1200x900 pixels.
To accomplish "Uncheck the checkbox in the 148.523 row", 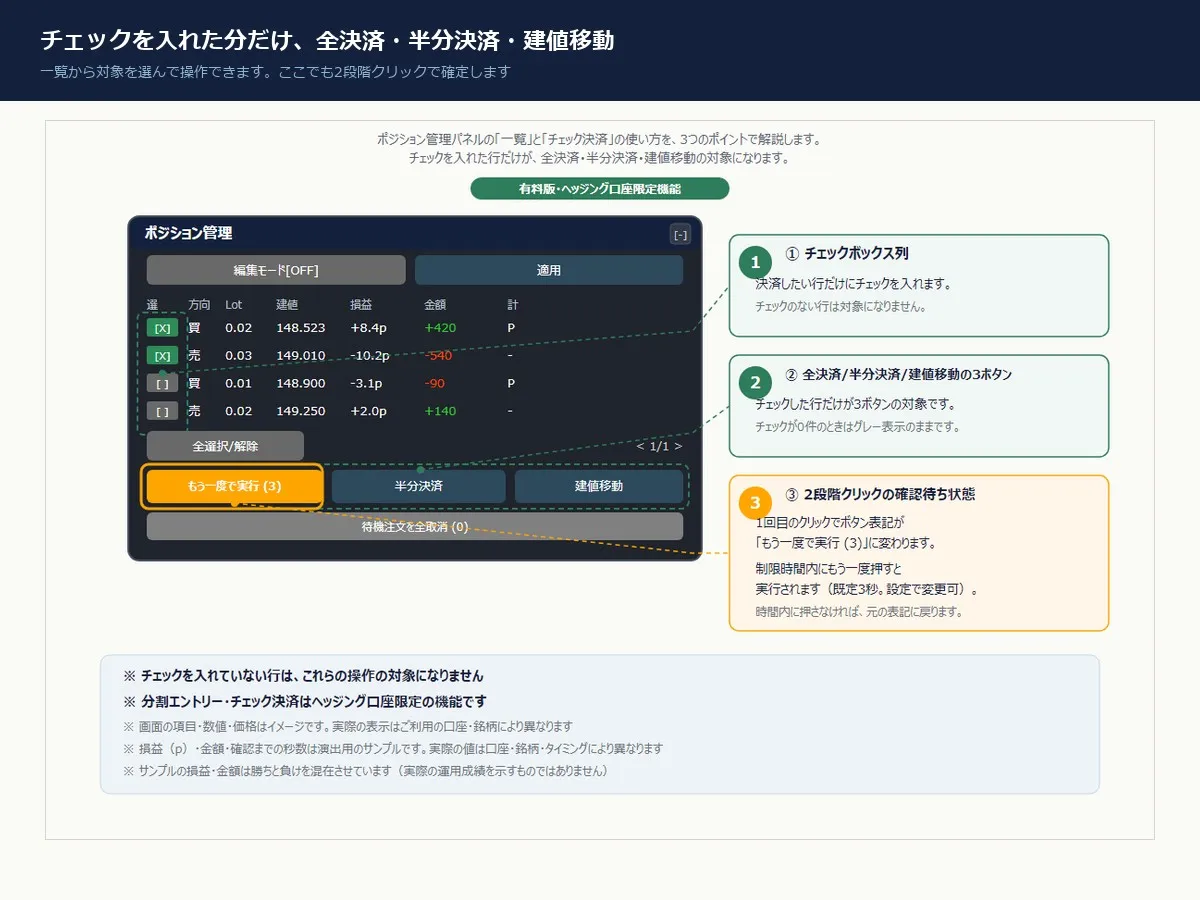I will point(162,327).
